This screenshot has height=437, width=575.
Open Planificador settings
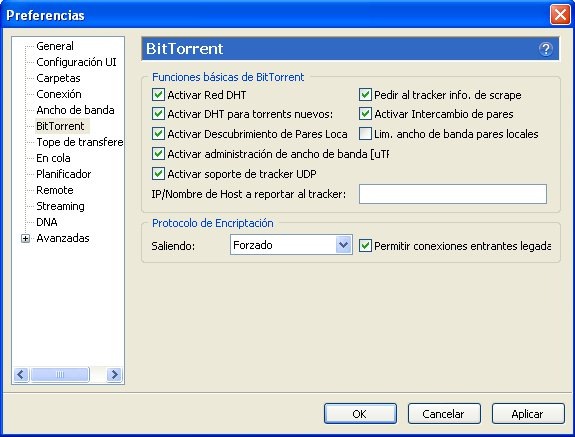click(x=63, y=174)
